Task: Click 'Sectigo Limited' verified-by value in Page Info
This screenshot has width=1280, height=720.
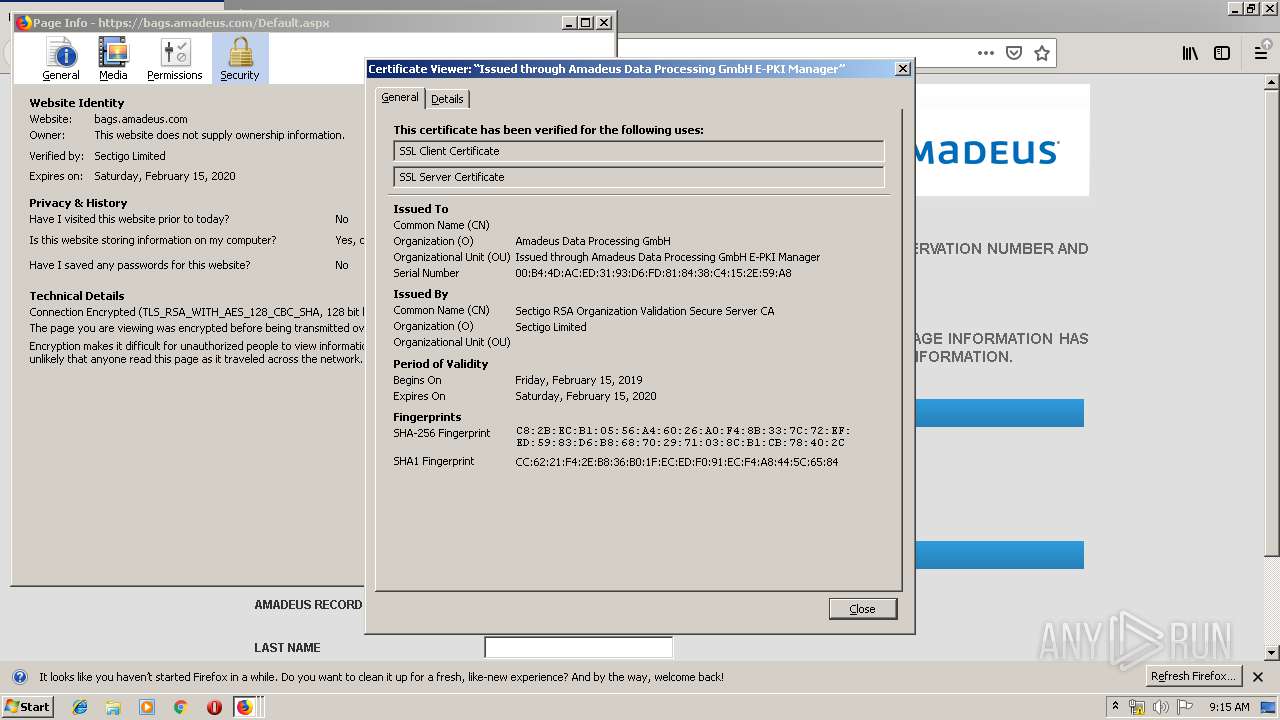Action: pyautogui.click(x=130, y=156)
